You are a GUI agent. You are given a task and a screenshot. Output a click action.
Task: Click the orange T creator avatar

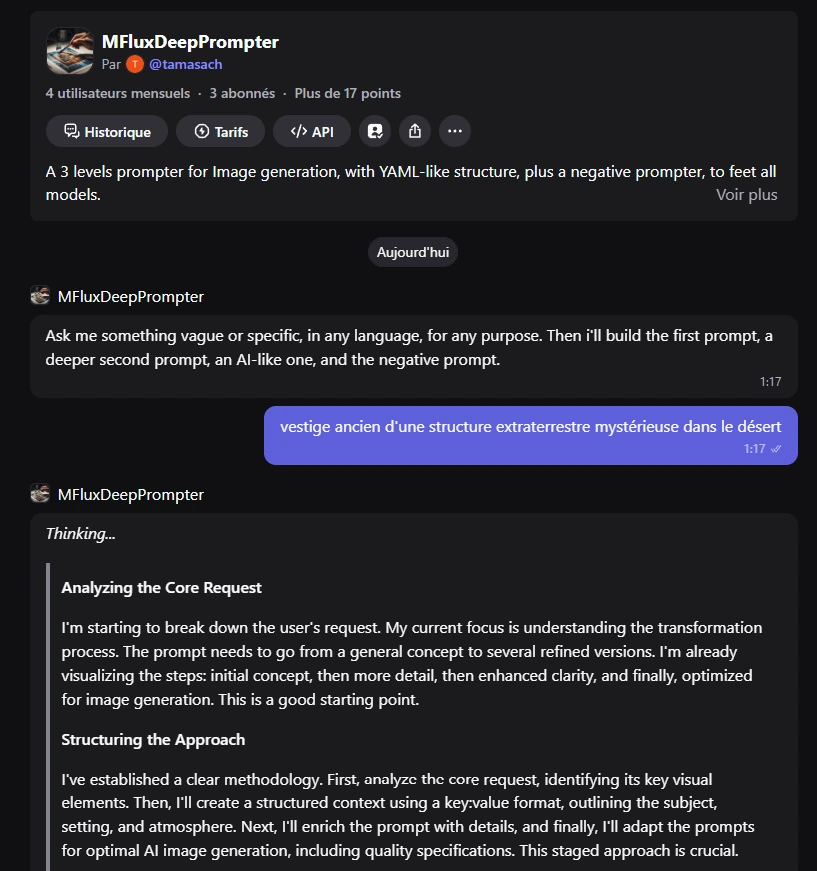135,64
